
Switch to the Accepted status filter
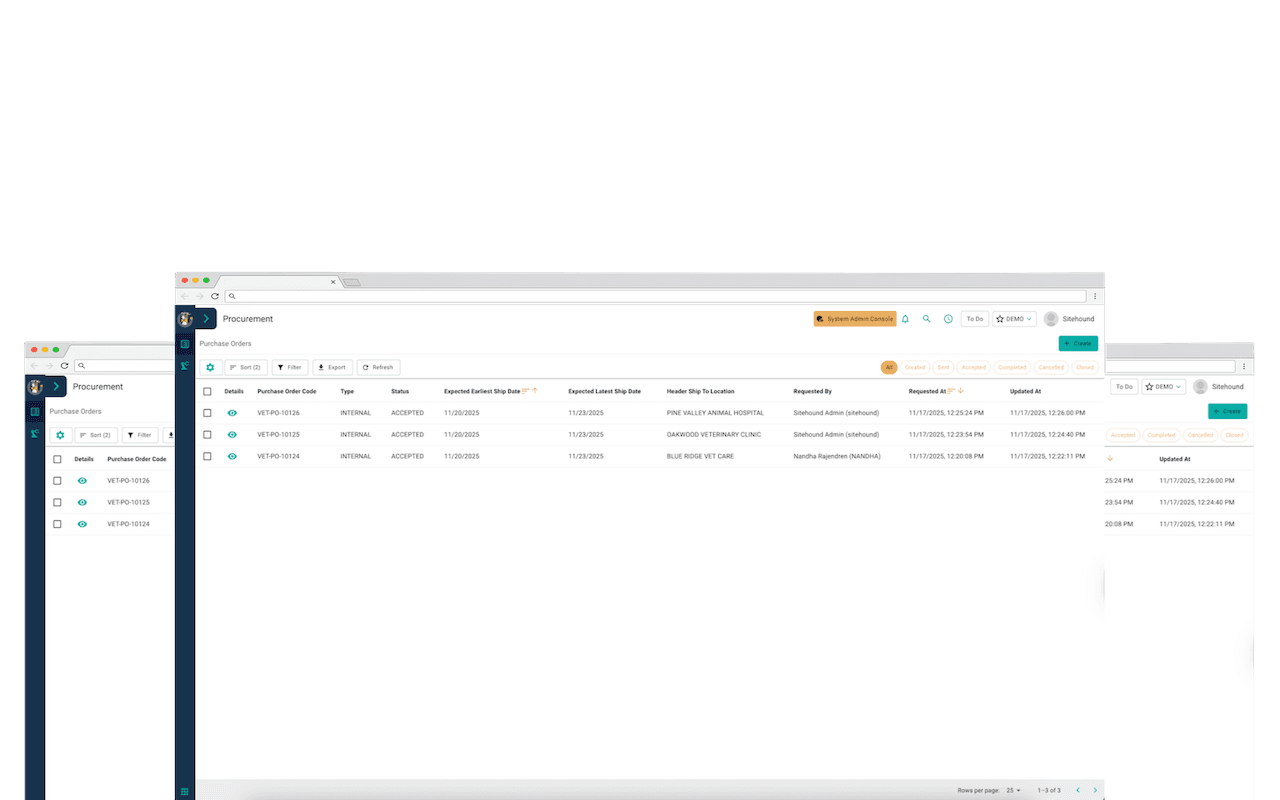(972, 367)
